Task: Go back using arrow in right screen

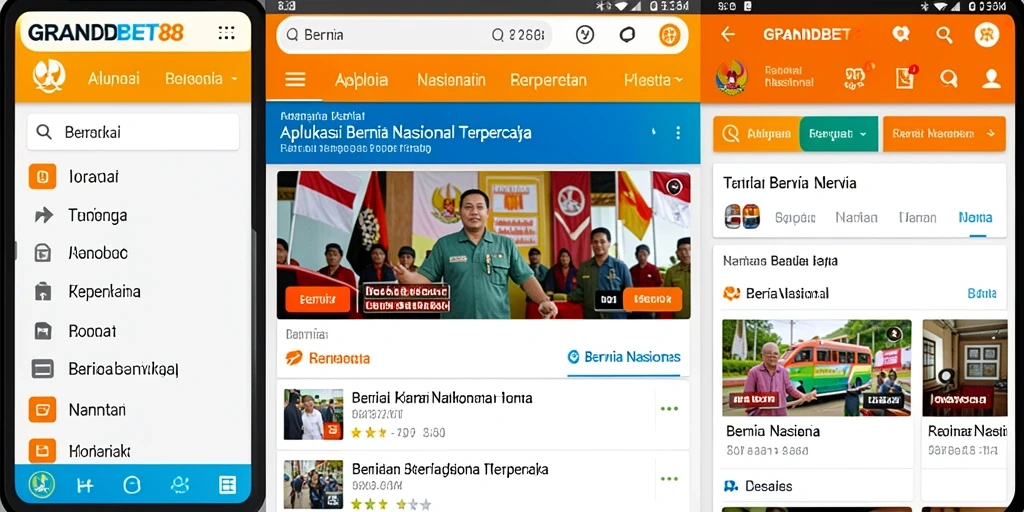Action: pyautogui.click(x=728, y=35)
